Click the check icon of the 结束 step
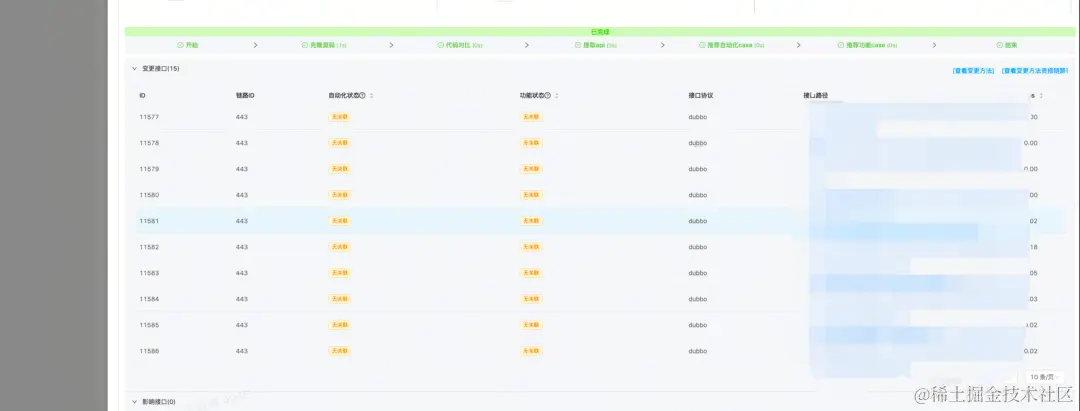Screen dimensions: 1080x411 (999, 45)
